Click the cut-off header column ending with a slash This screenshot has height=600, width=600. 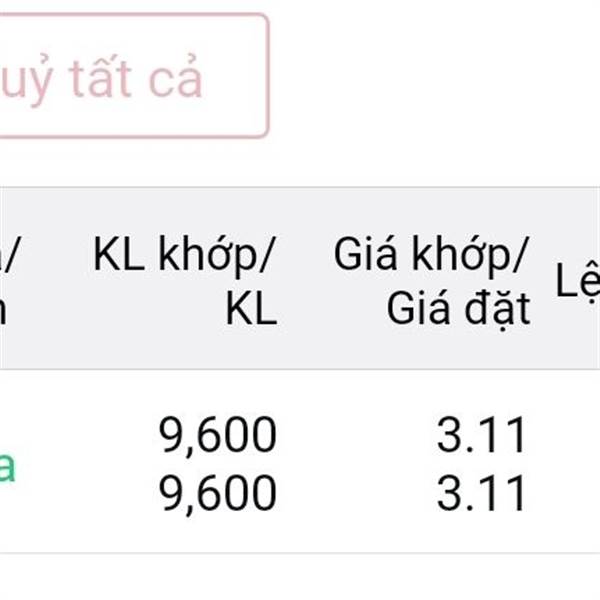pos(8,280)
